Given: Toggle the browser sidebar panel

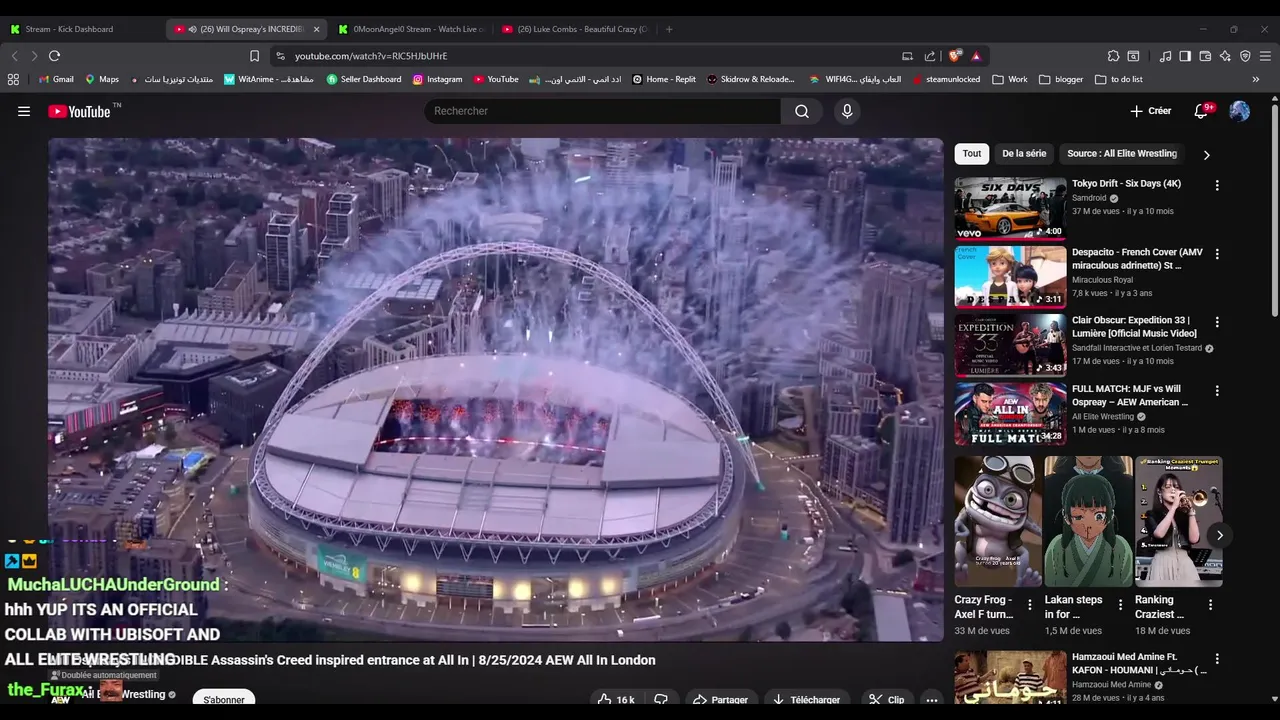Looking at the screenshot, I should tap(1185, 56).
